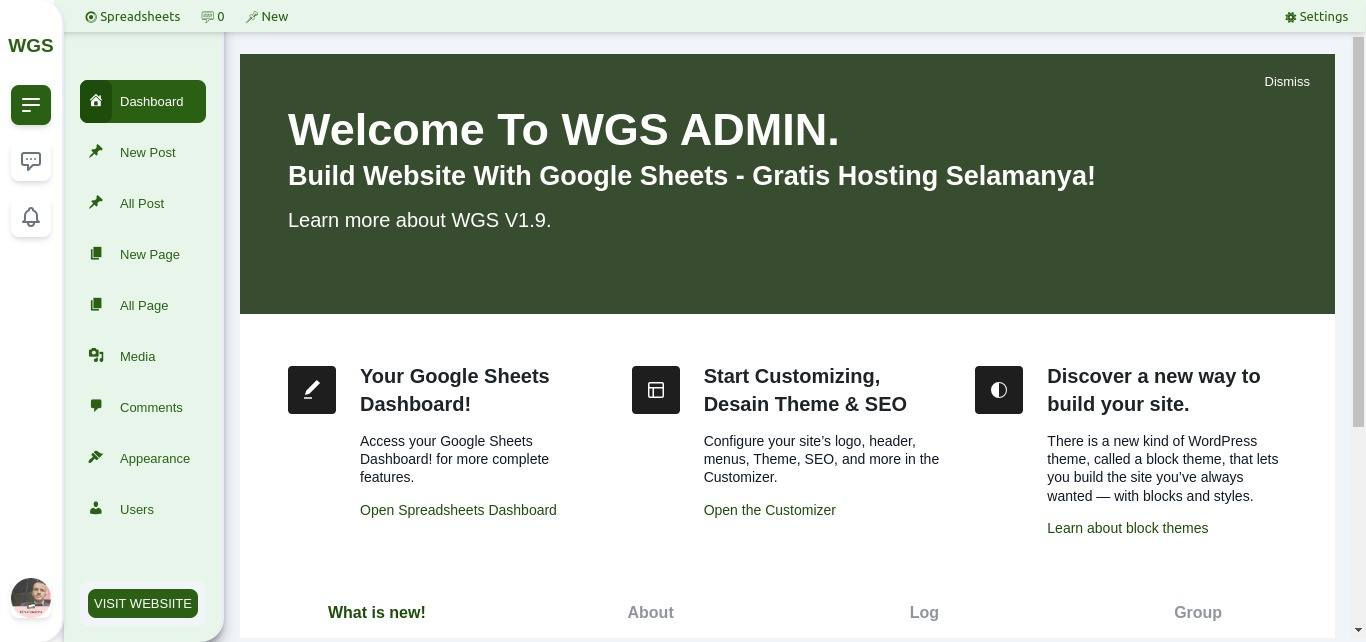Click Open the Customizer link

click(770, 510)
